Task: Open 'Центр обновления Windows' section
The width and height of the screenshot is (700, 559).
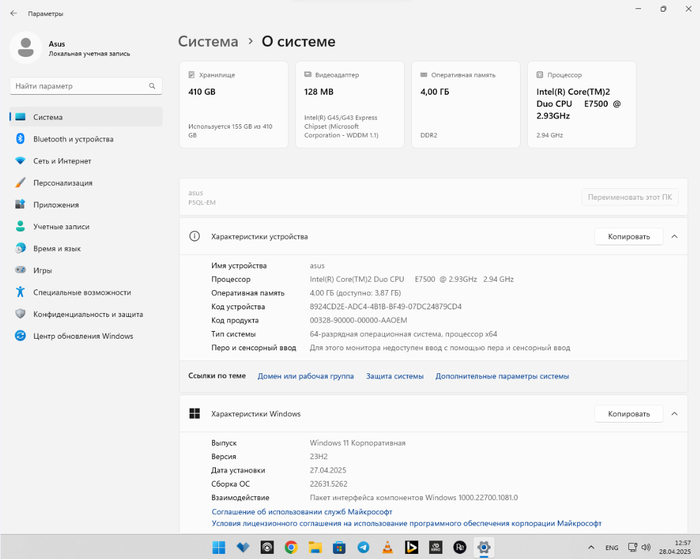Action: 86,336
